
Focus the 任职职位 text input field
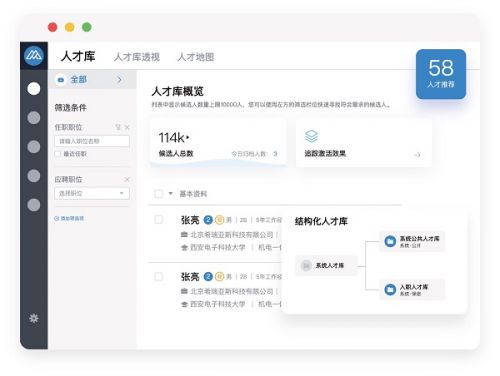[x=92, y=141]
